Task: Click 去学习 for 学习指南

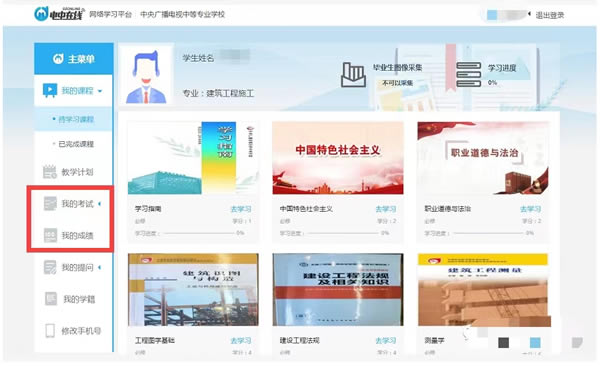Action: tap(241, 209)
